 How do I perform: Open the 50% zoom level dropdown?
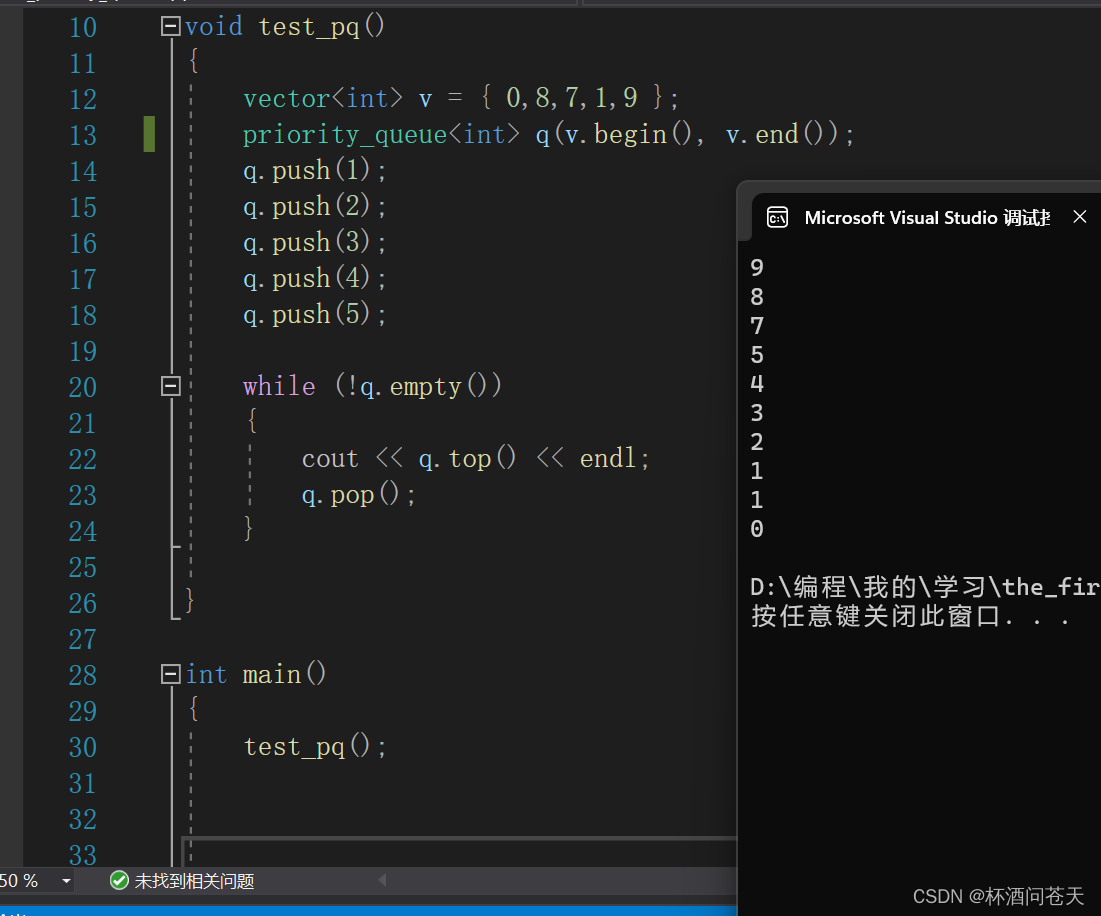pos(66,881)
